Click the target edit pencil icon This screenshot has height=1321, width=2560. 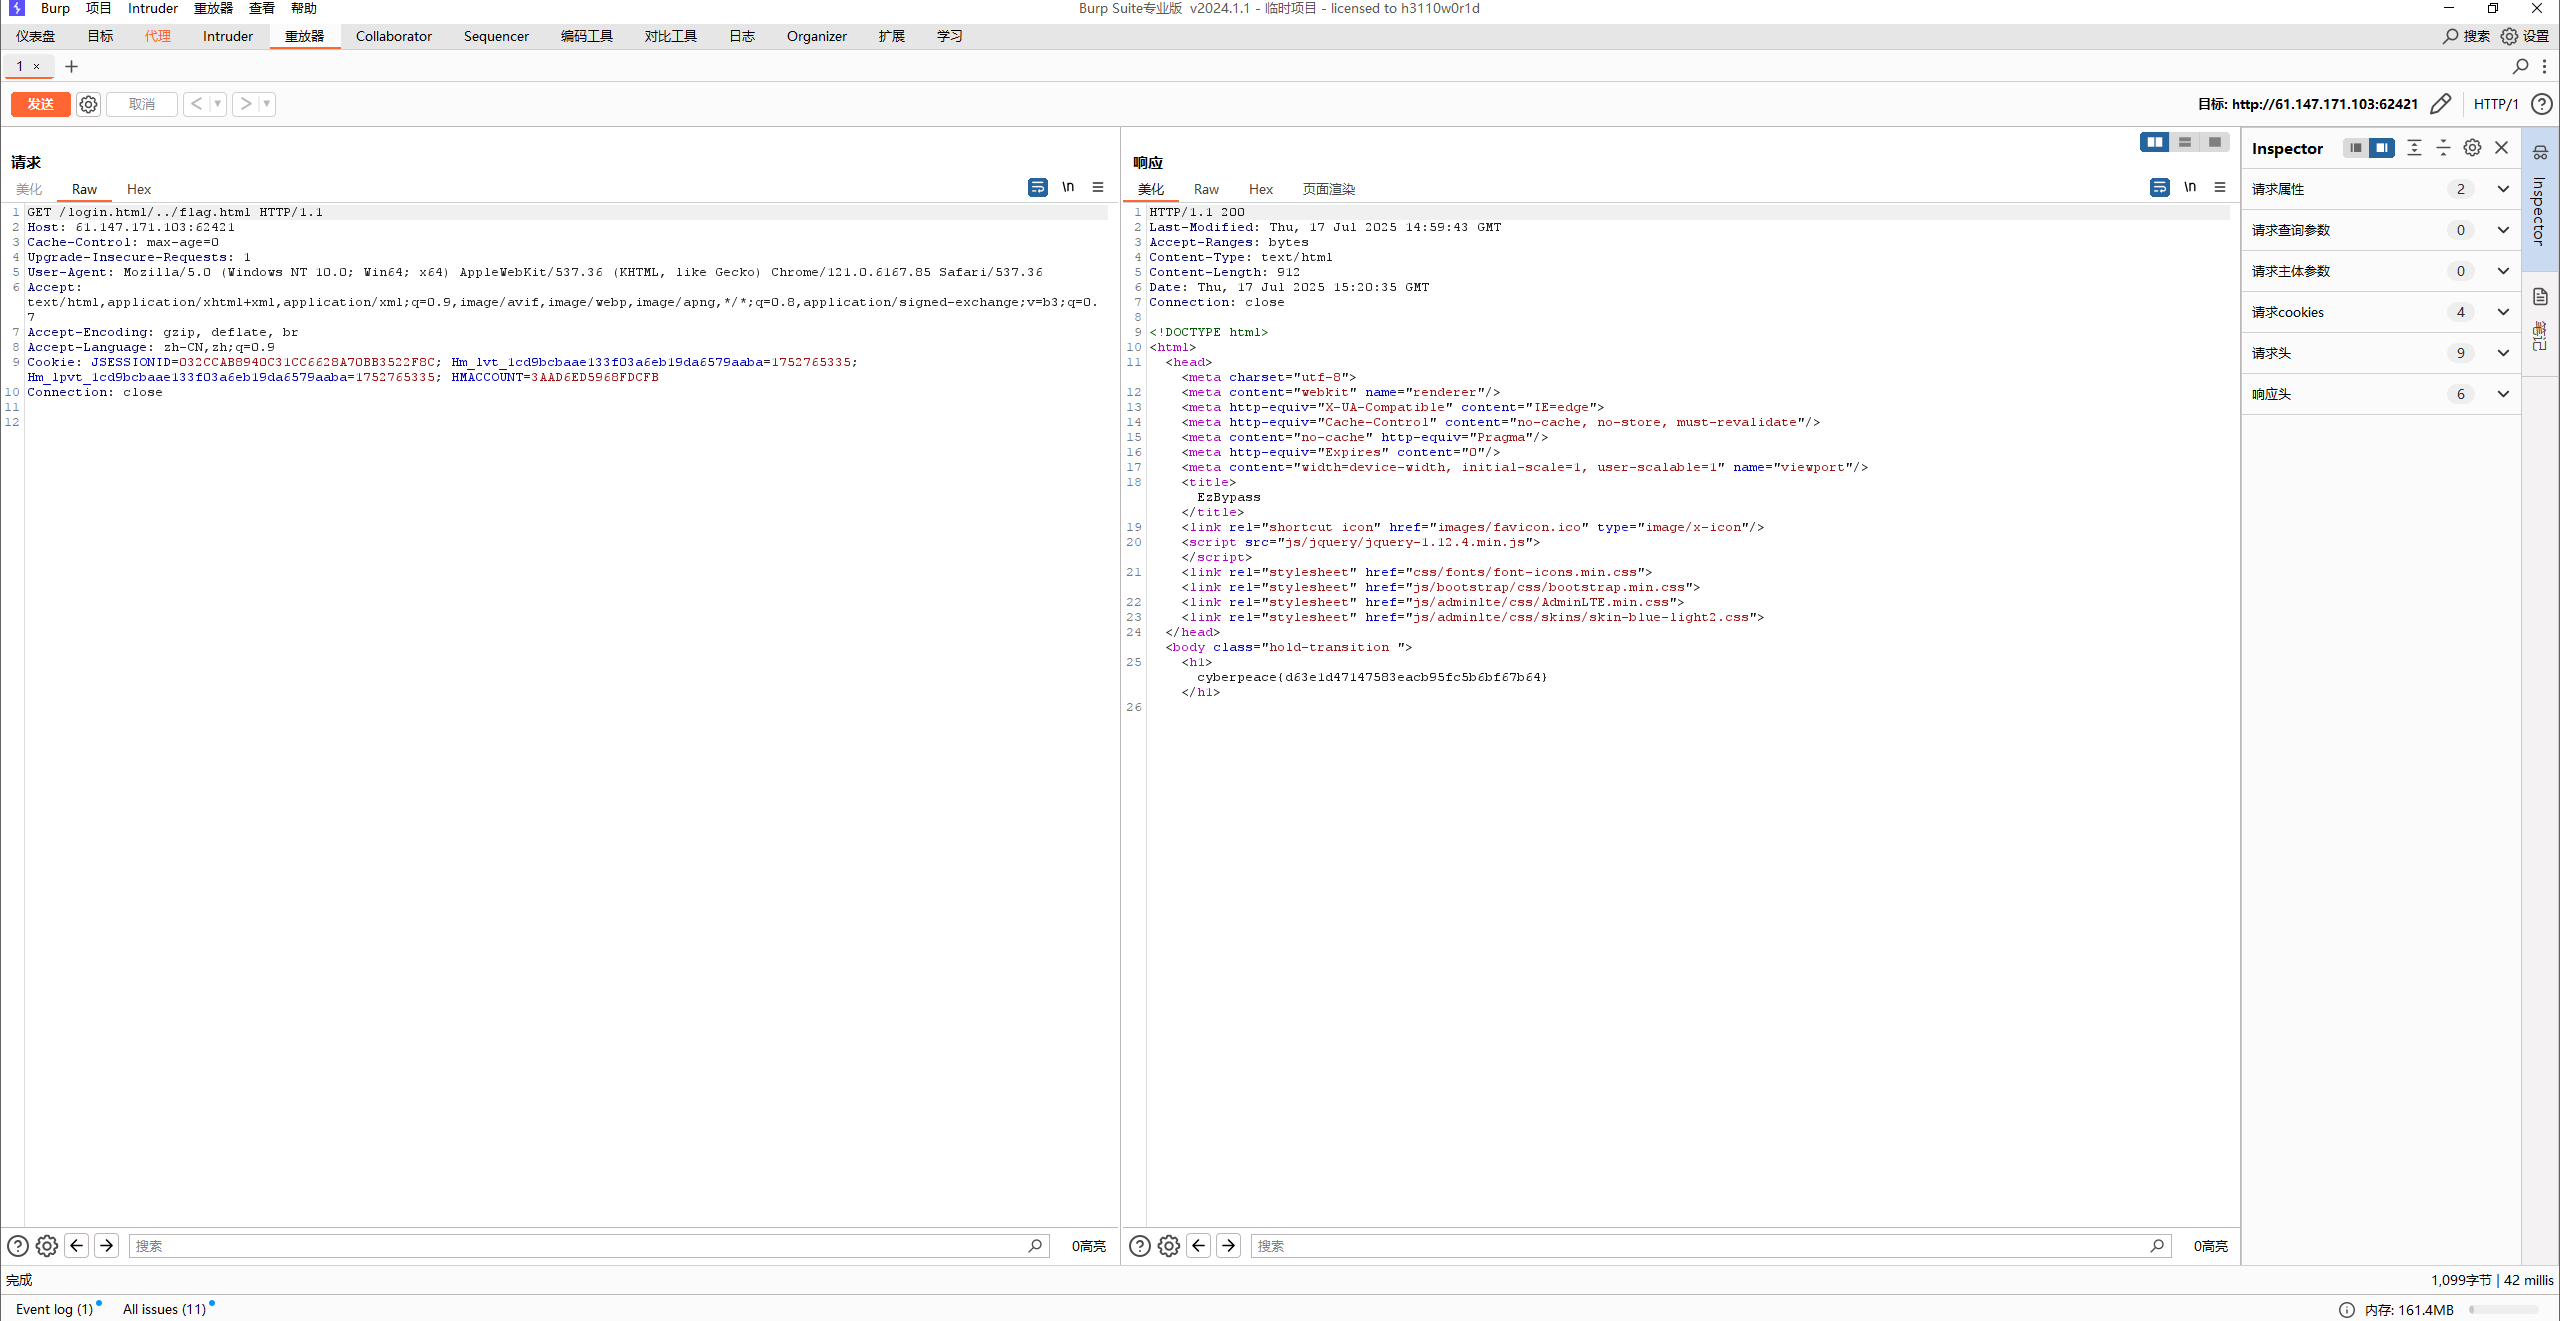(2440, 104)
